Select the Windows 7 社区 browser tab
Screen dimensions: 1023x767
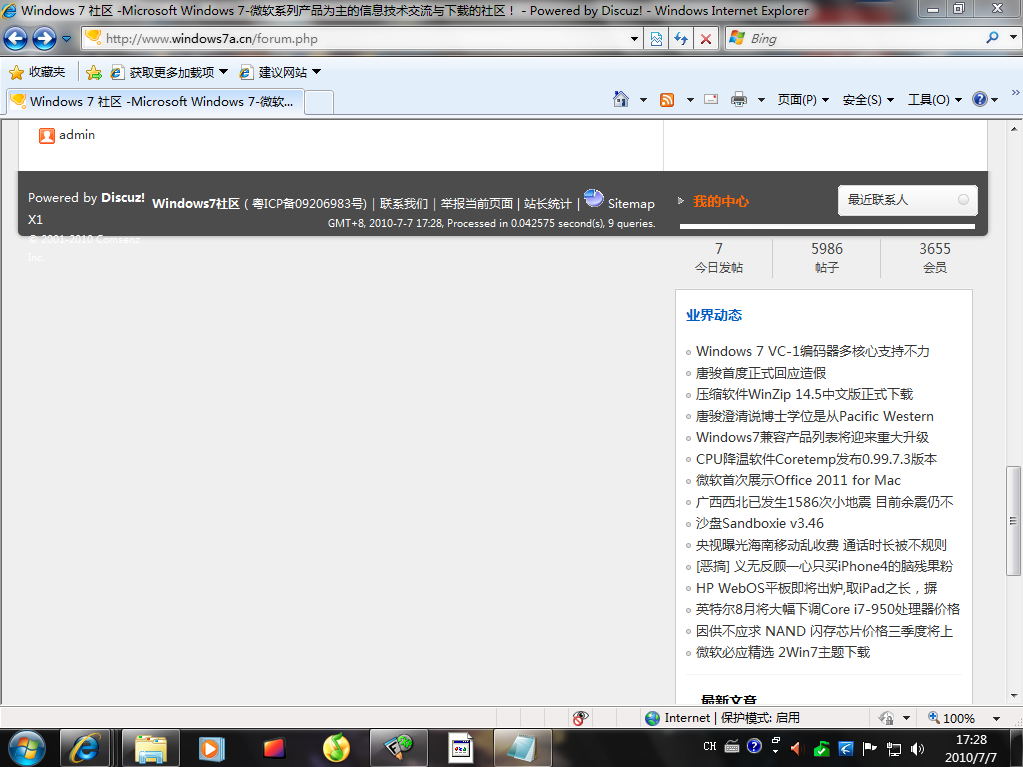[155, 102]
